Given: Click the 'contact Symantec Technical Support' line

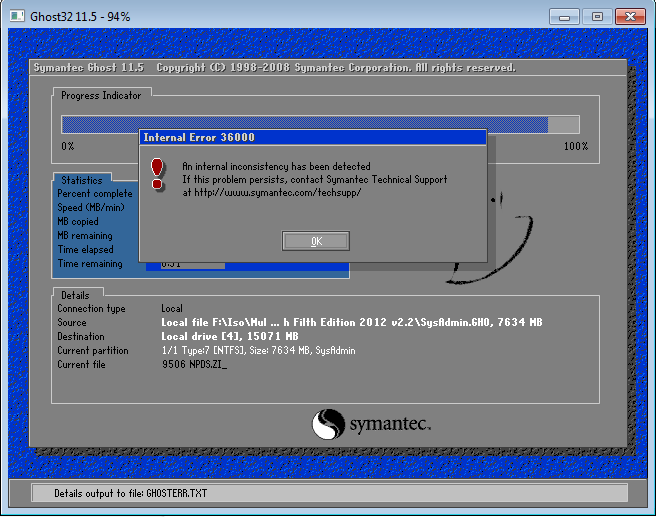Looking at the screenshot, I should click(x=315, y=179).
